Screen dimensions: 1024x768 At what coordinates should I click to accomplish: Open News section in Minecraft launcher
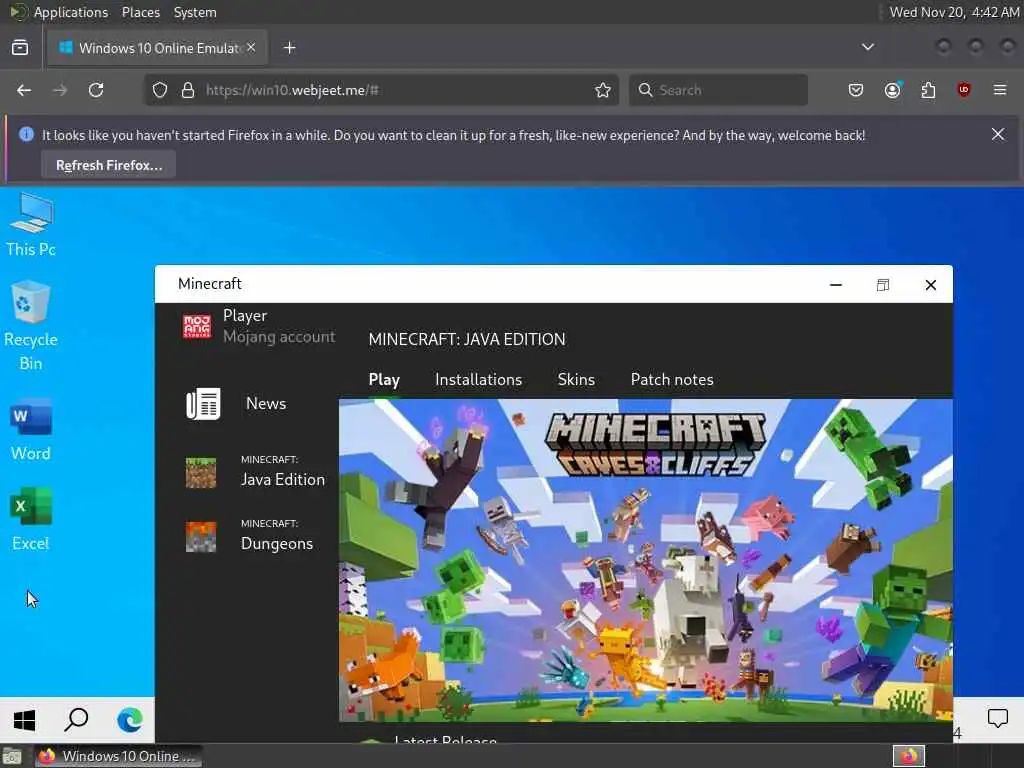click(236, 404)
